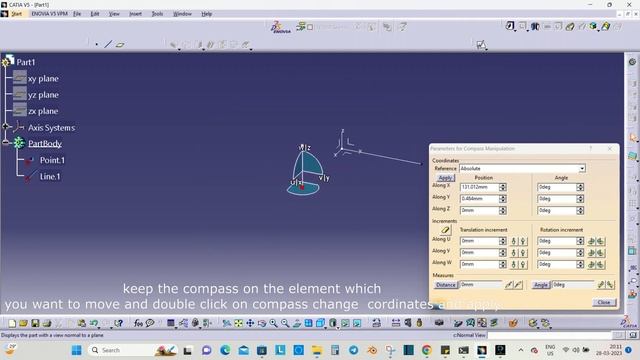Viewport: 640px width, 360px height.
Task: Click the Formula f(x) icon
Action: click(138, 323)
